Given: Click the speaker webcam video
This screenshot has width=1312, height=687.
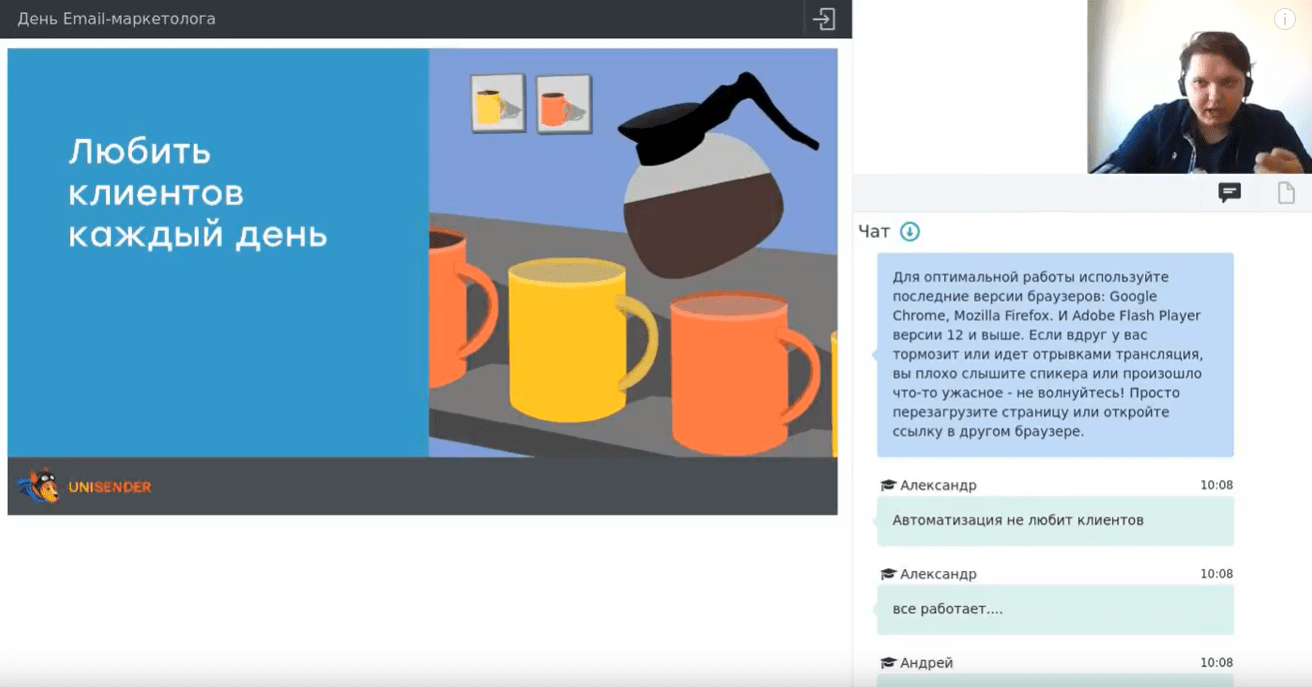Looking at the screenshot, I should point(1199,87).
